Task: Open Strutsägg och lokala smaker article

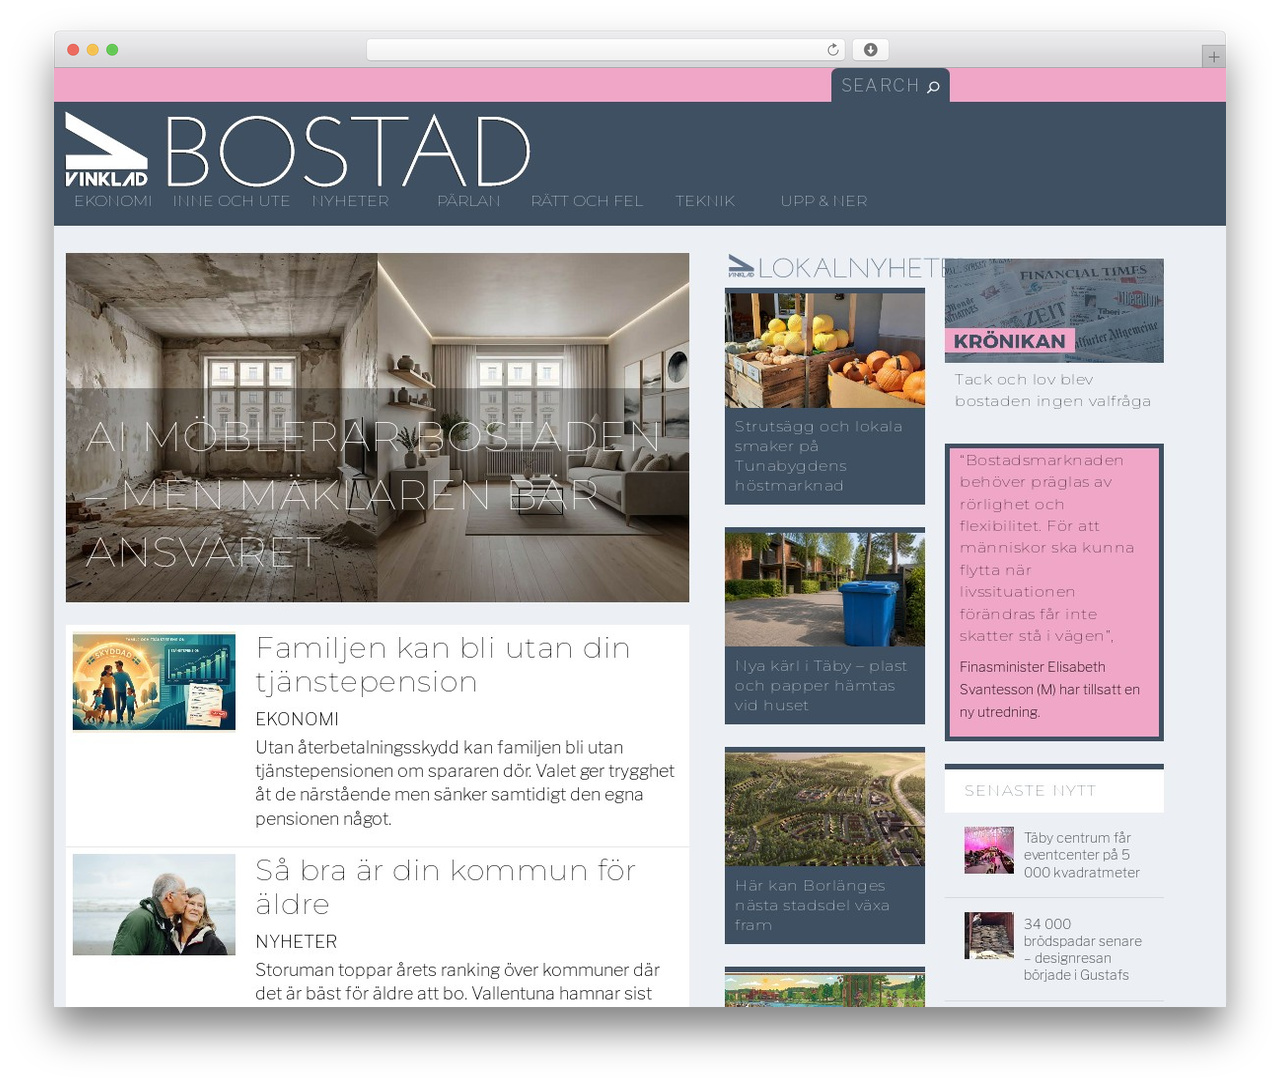Action: 818,456
